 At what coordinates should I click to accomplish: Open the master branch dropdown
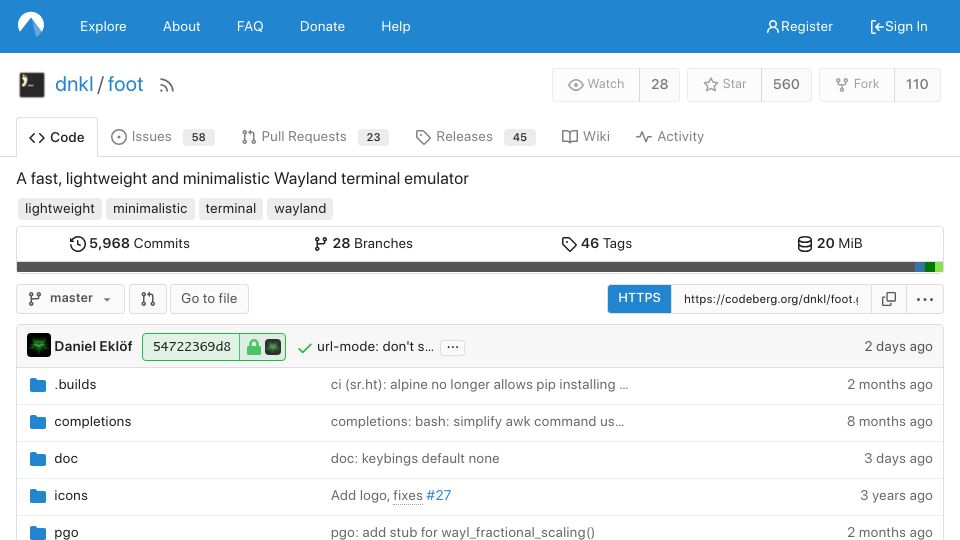(70, 299)
